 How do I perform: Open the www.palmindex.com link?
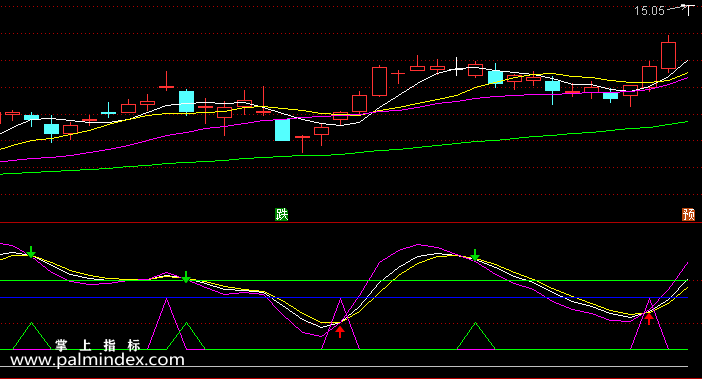point(97,360)
